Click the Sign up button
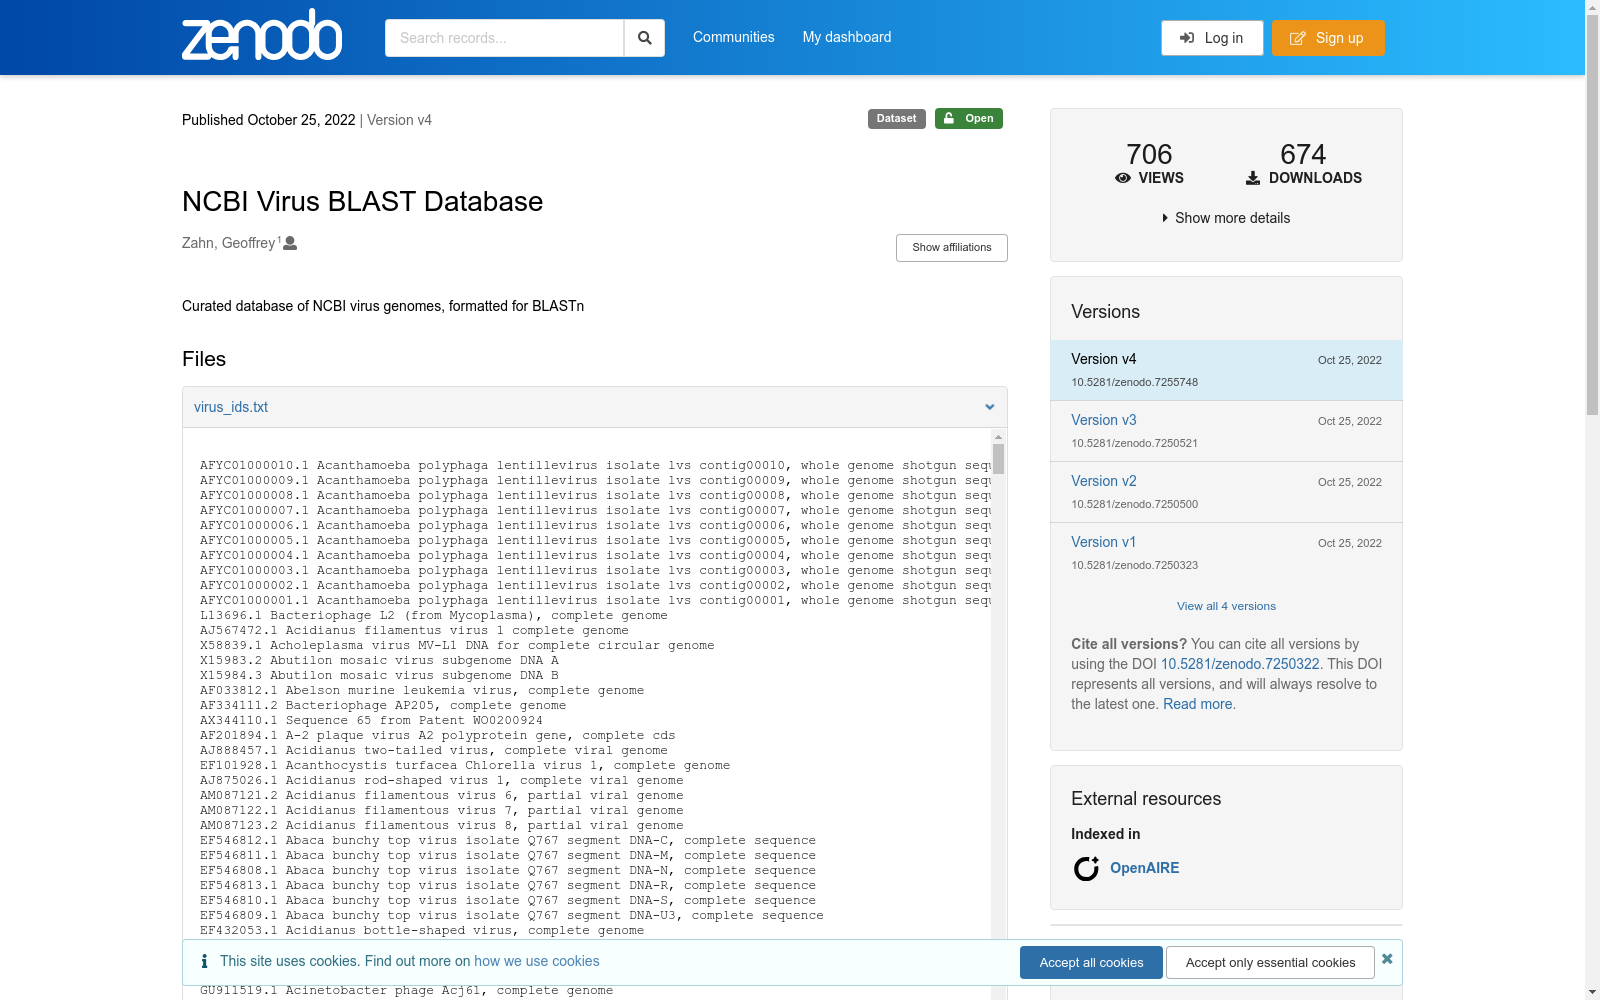The width and height of the screenshot is (1600, 1000). tap(1328, 38)
